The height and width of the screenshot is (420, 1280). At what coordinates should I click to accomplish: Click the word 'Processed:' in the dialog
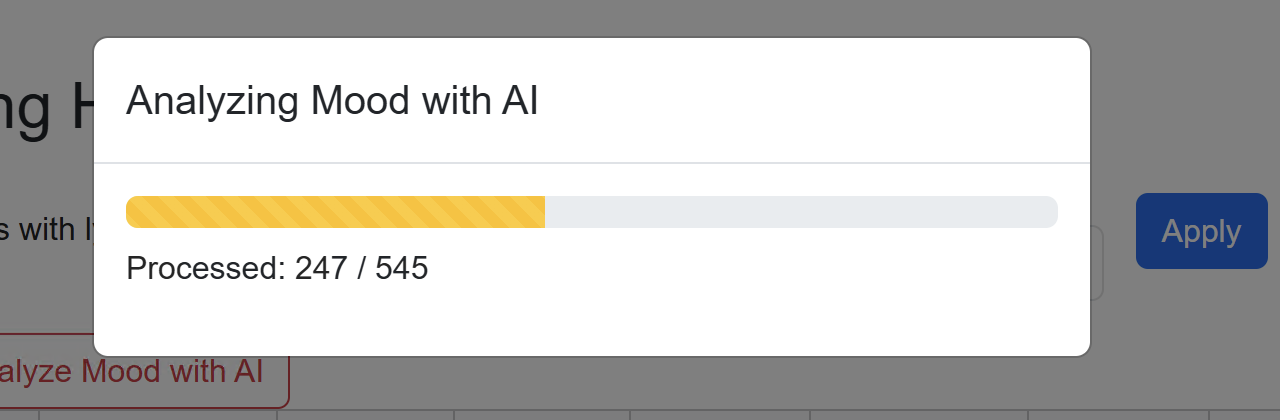pos(205,268)
